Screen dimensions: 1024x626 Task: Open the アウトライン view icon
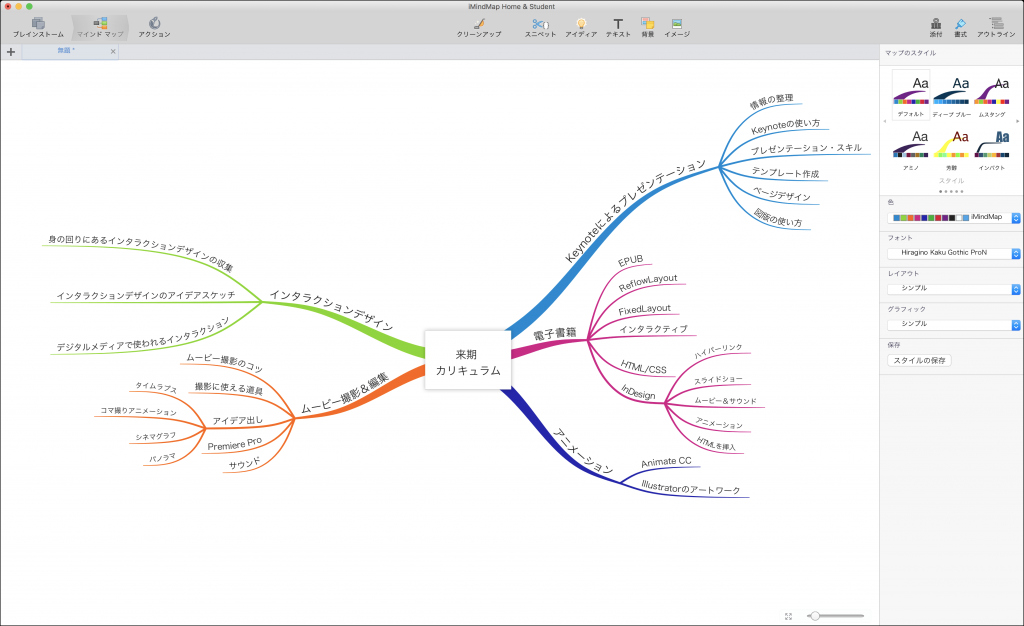994,26
